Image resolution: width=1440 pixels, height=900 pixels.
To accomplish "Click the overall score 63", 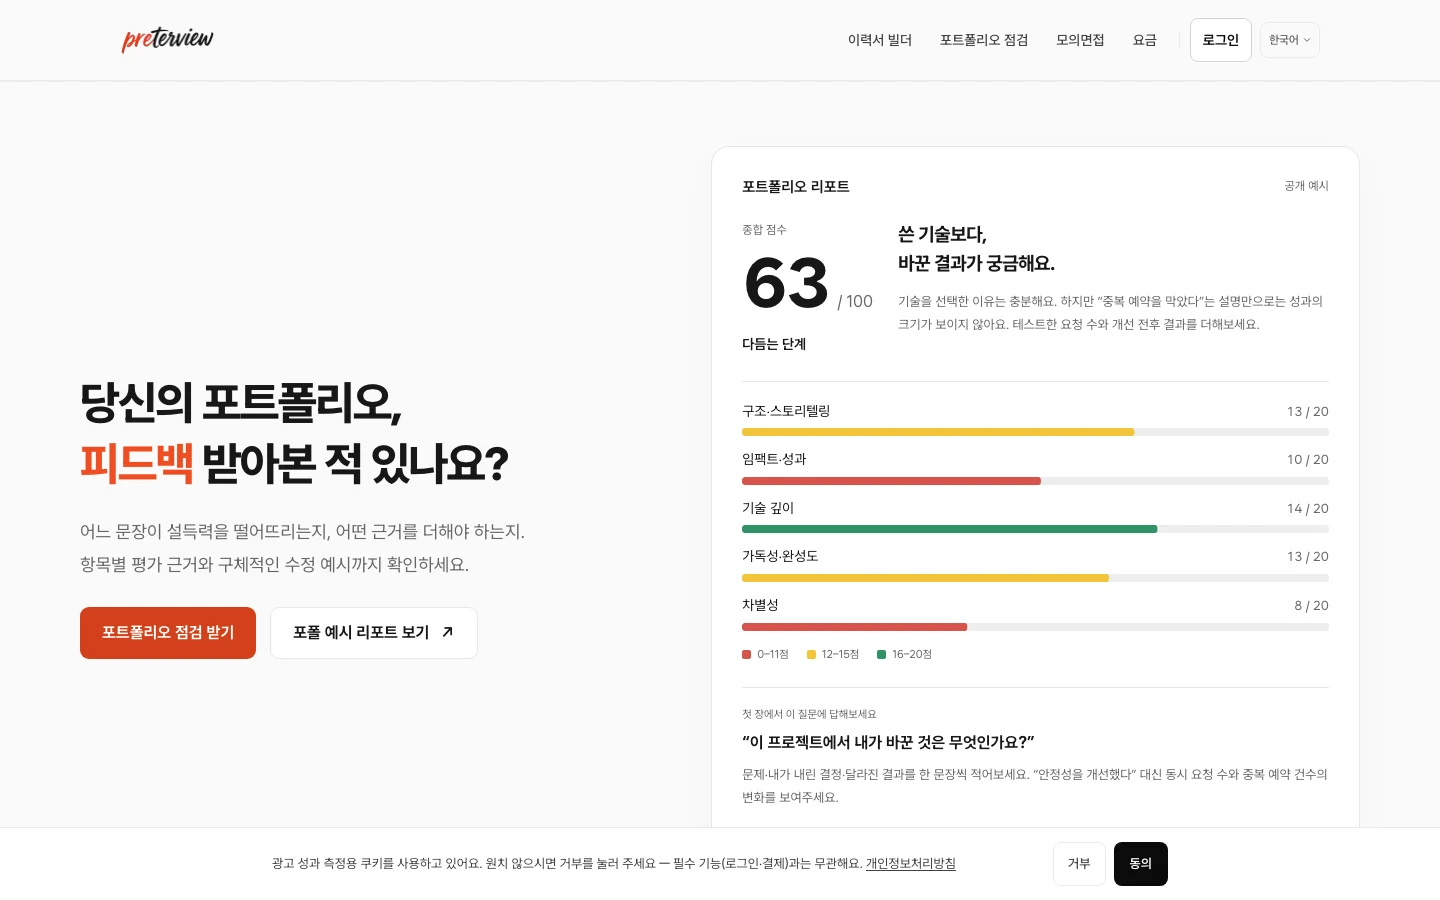I will tap(787, 283).
